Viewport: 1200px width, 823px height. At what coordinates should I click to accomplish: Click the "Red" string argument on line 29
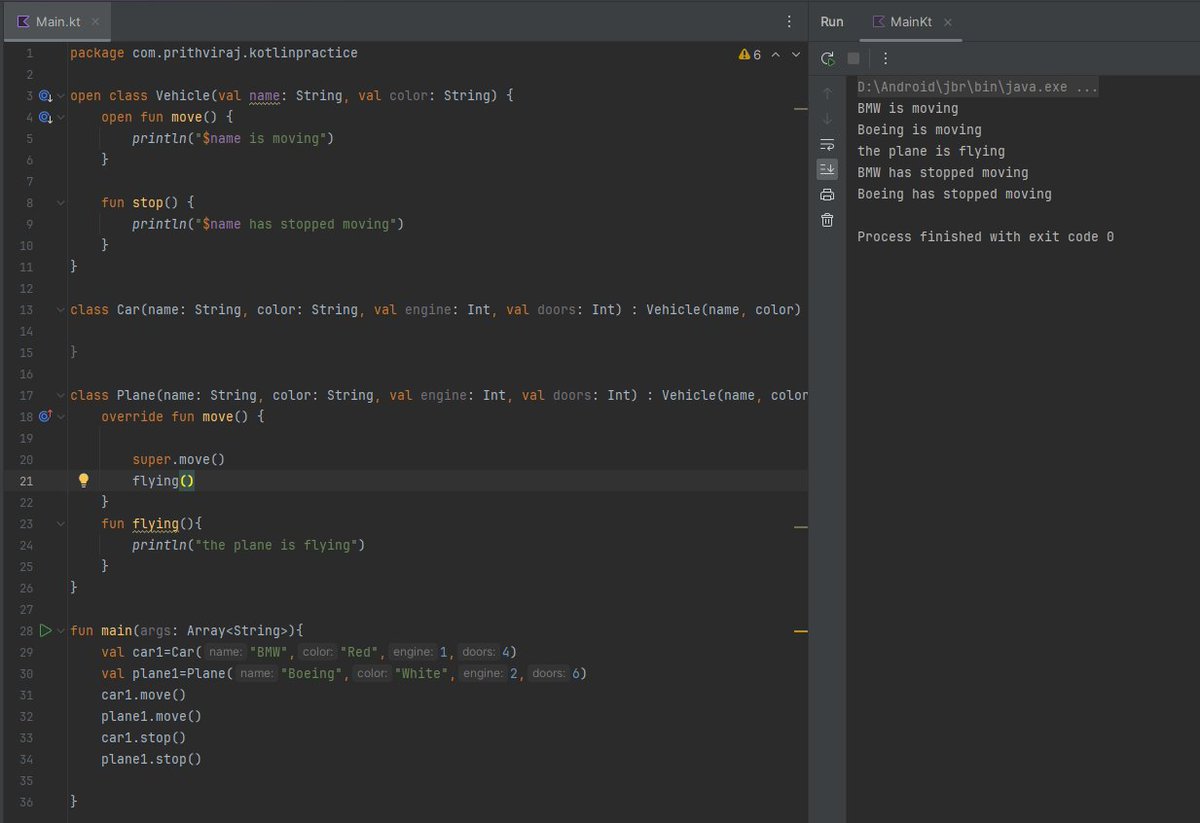pos(361,652)
